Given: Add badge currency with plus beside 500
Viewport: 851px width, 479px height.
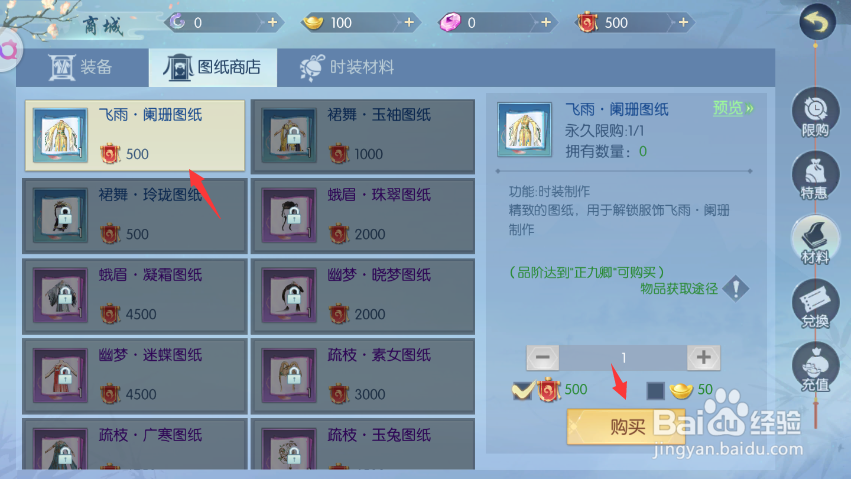Looking at the screenshot, I should click(683, 22).
